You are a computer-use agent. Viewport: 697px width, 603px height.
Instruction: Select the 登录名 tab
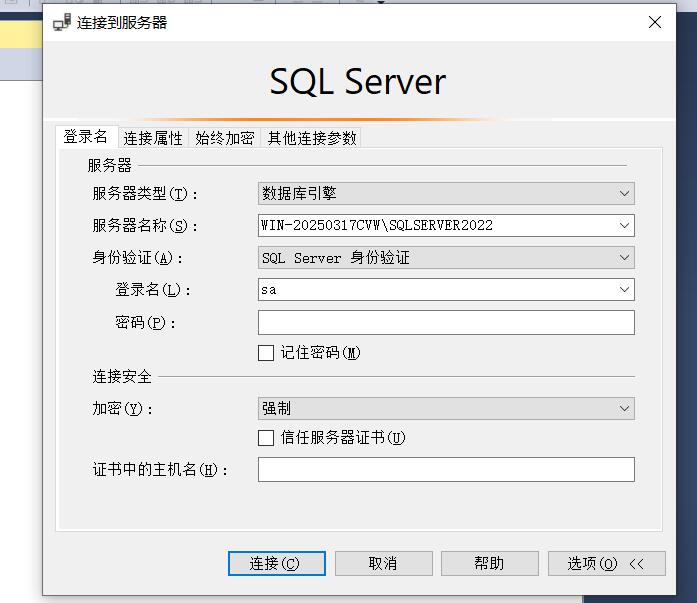click(x=86, y=136)
